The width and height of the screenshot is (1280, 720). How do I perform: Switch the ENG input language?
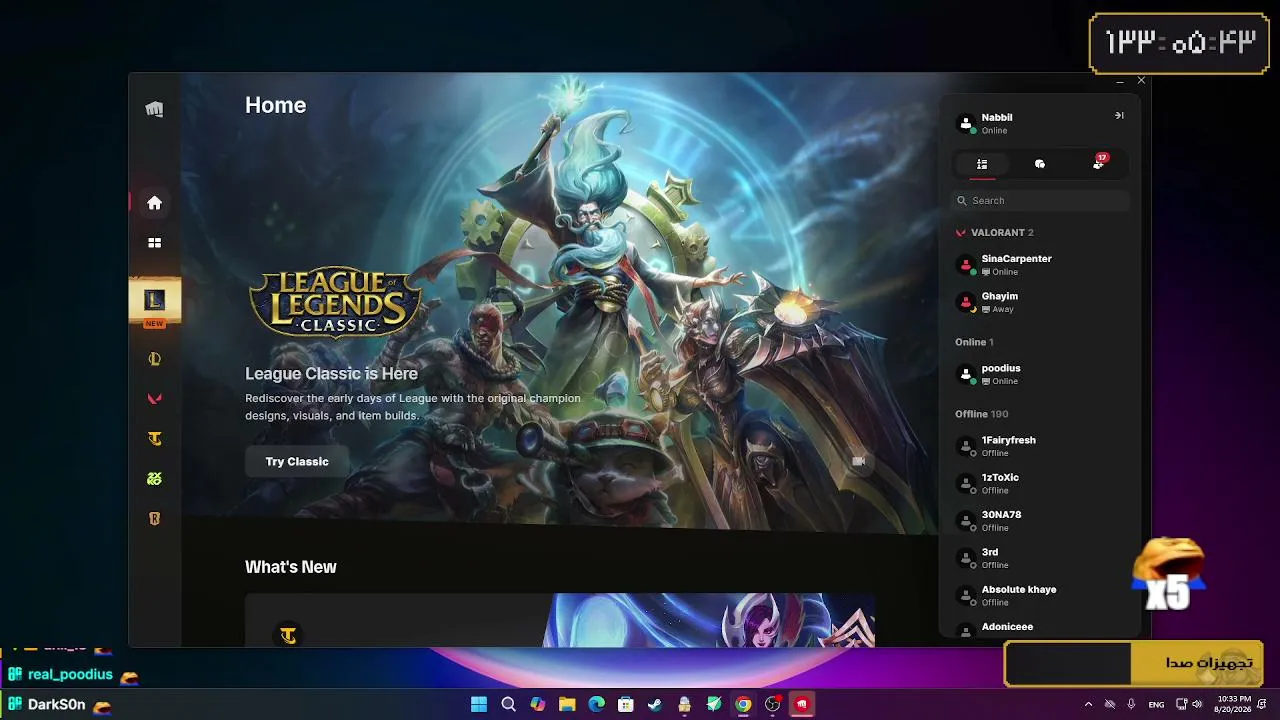pyautogui.click(x=1156, y=704)
